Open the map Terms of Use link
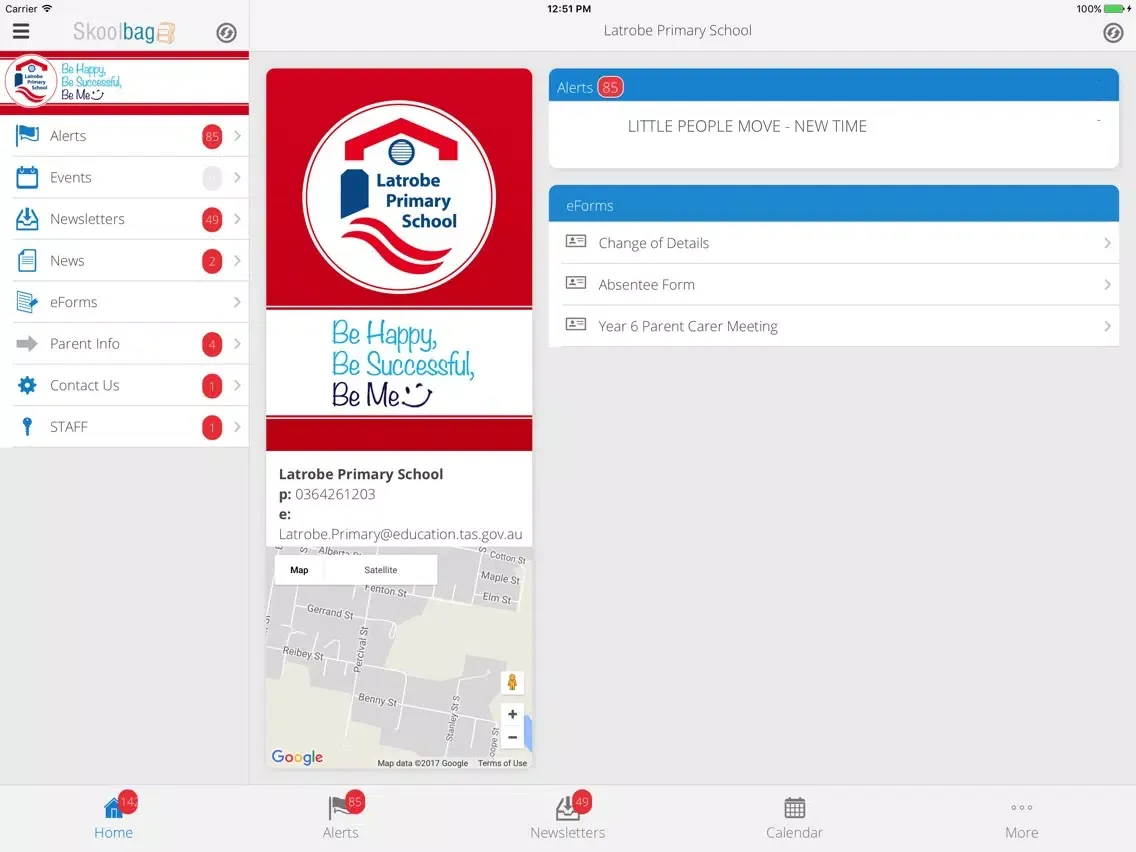 (x=502, y=763)
